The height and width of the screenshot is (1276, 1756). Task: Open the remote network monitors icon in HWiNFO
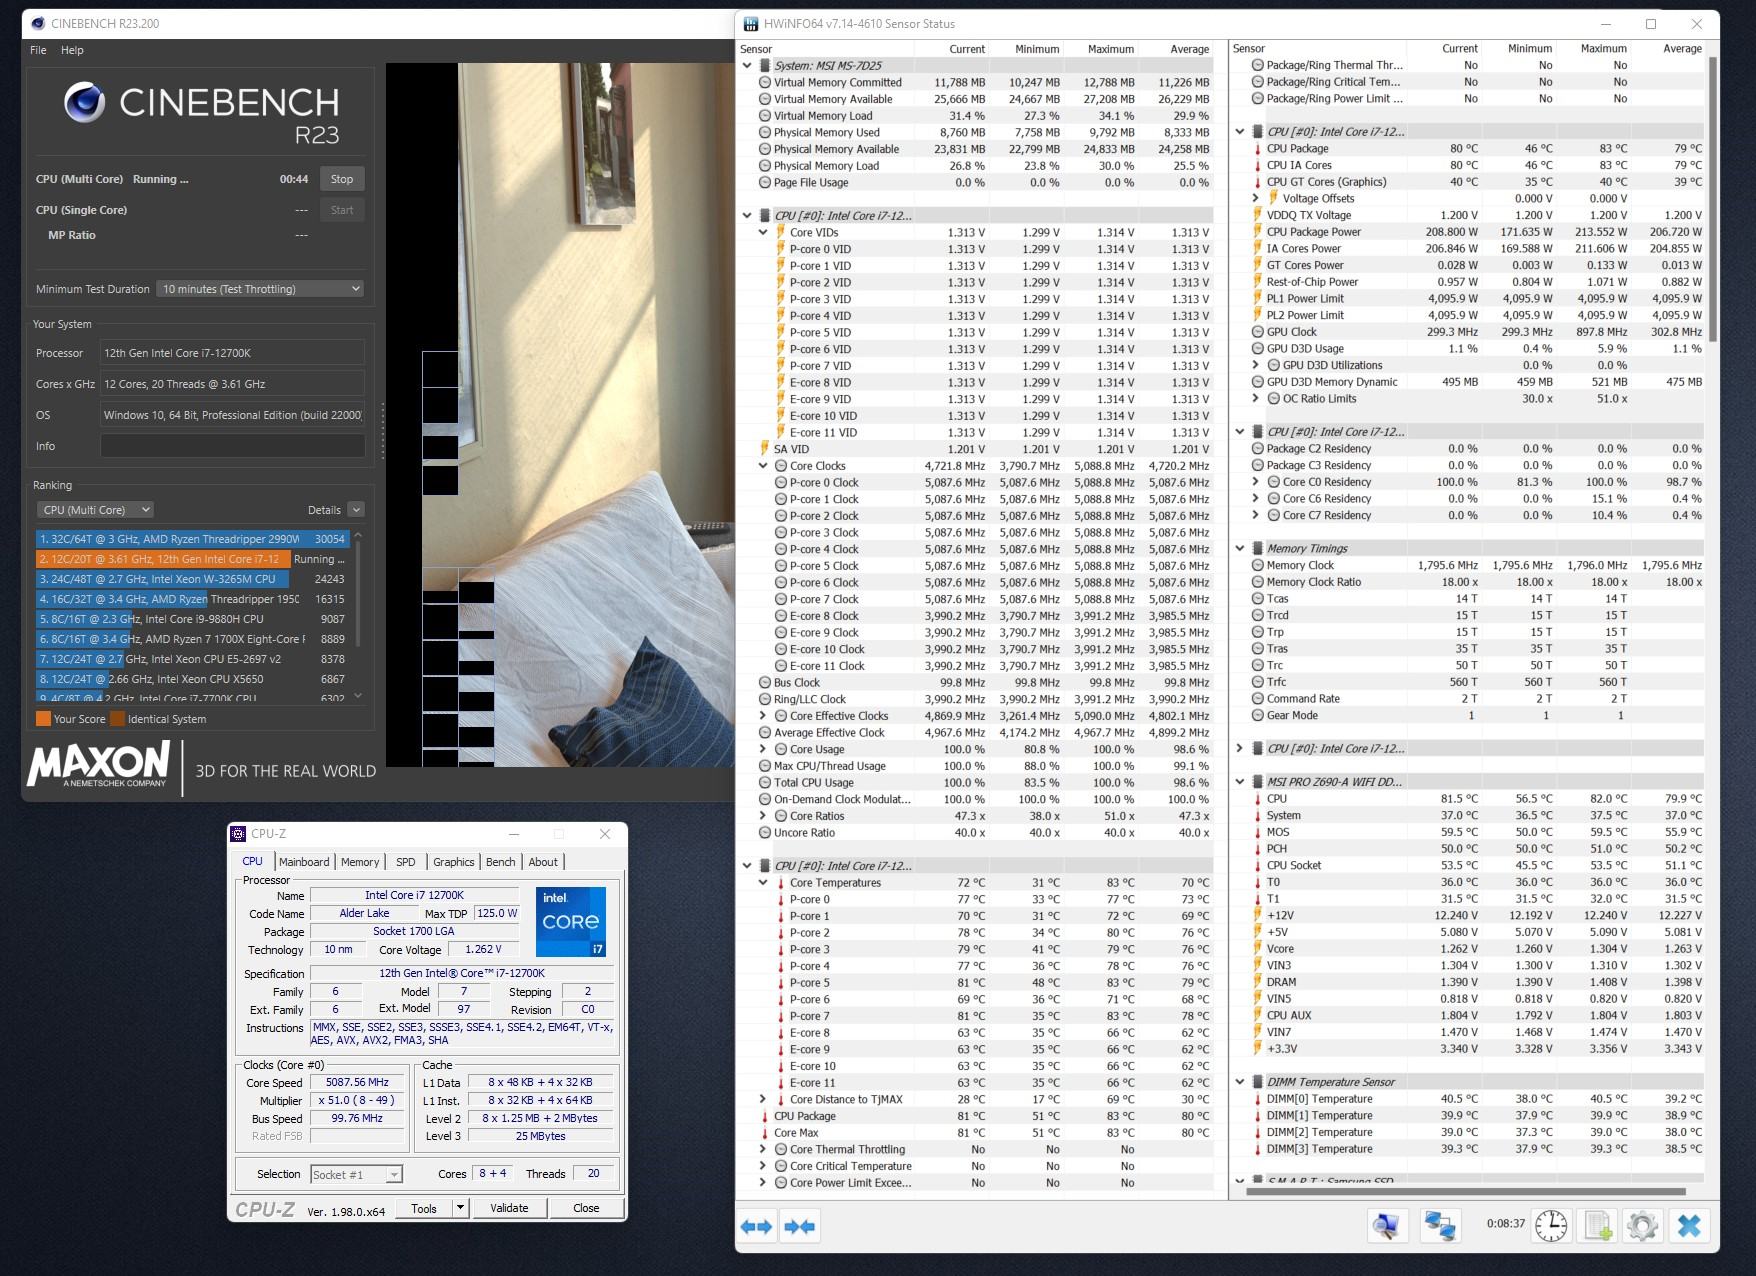pos(1440,1225)
